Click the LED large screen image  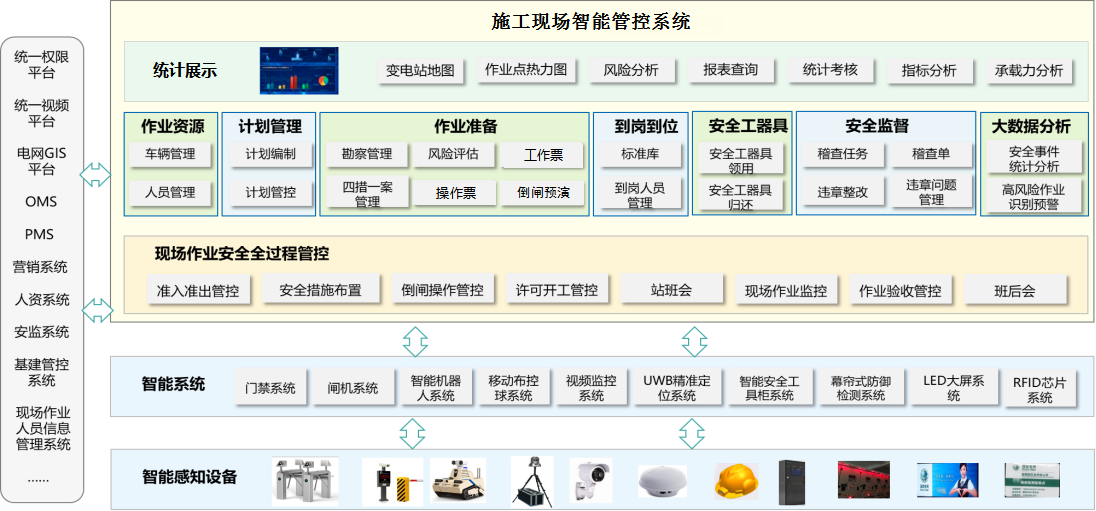pyautogui.click(x=948, y=479)
